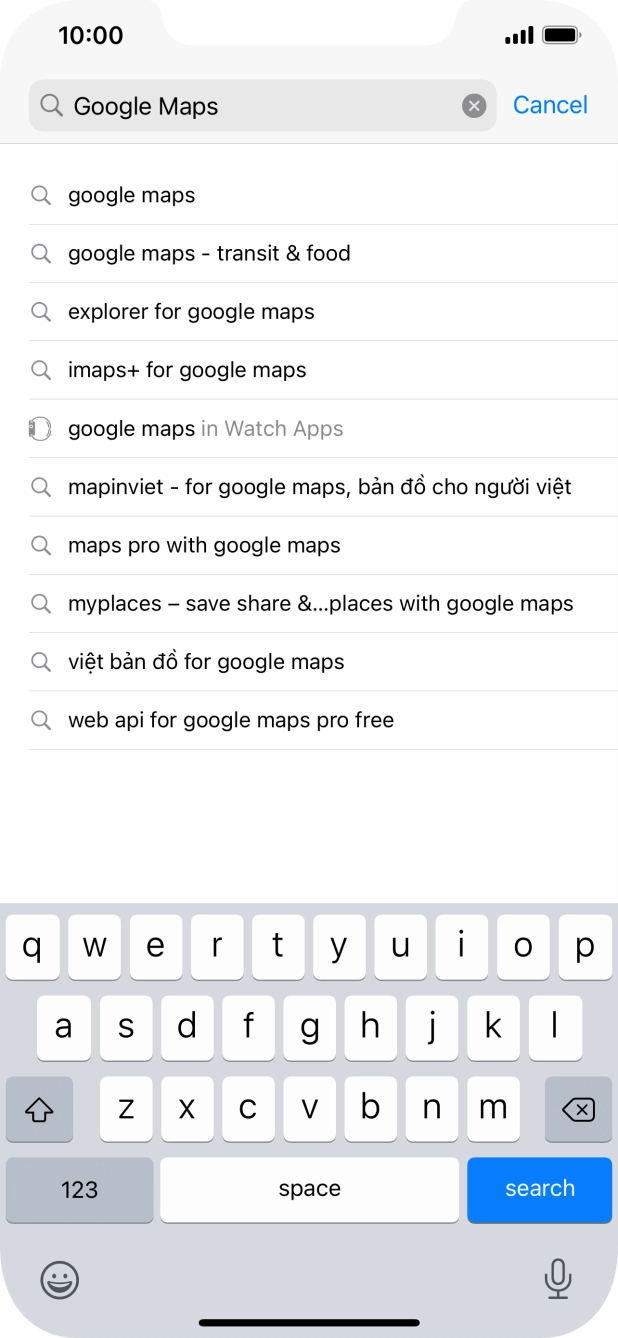Tap the Apple Watch icon next to google maps
618x1338 pixels.
pos(40,428)
